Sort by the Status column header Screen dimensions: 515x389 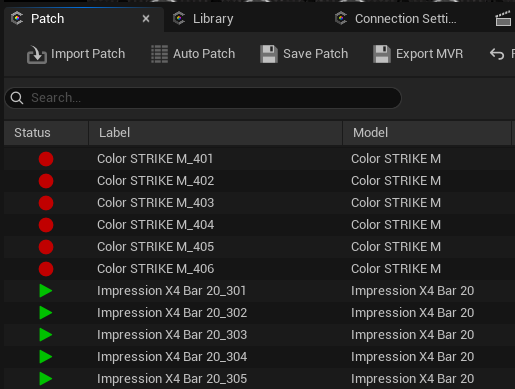click(46, 133)
